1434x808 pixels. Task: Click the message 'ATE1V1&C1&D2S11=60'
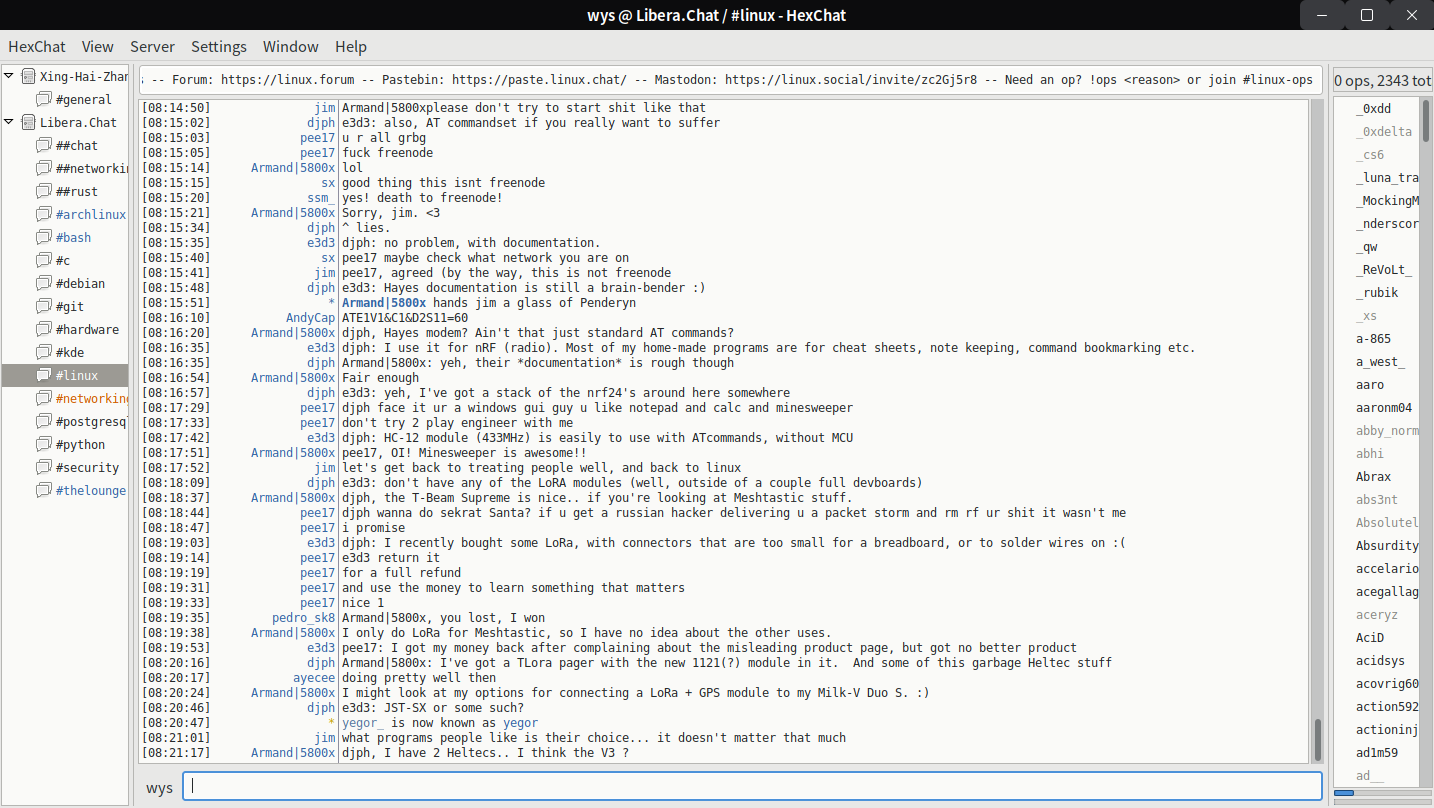pos(405,318)
